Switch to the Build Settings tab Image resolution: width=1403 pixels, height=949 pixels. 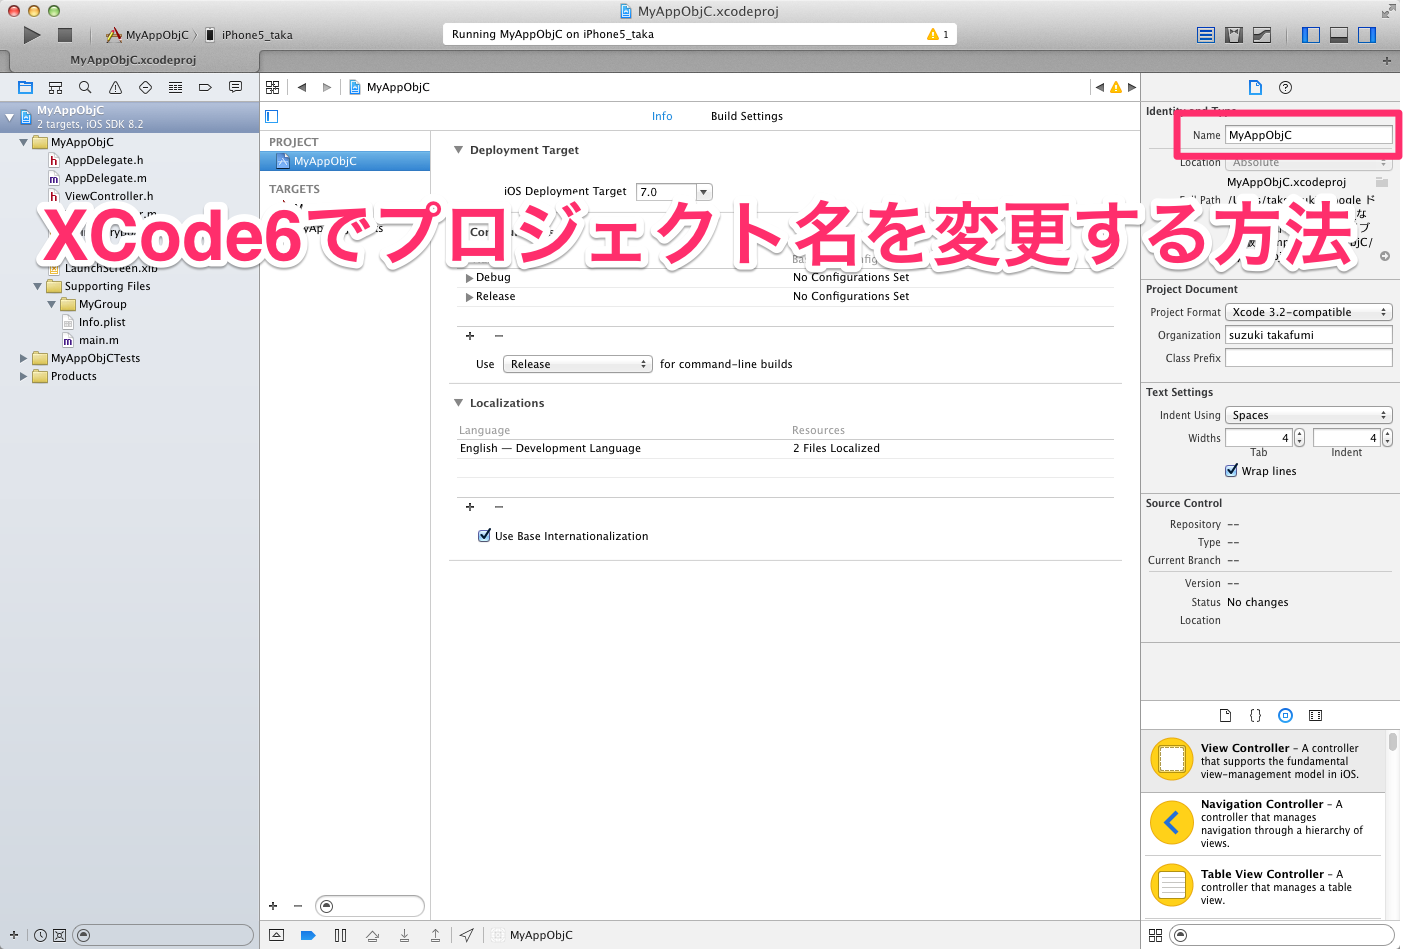746,116
